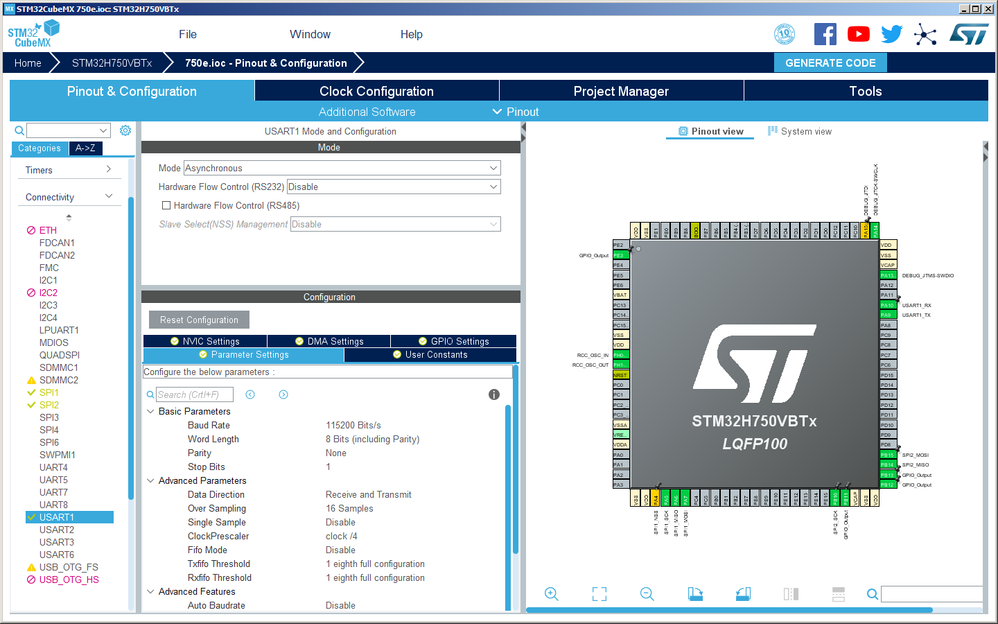Click the 10th anniversary badge icon
This screenshot has height=624, width=998.
tap(784, 34)
